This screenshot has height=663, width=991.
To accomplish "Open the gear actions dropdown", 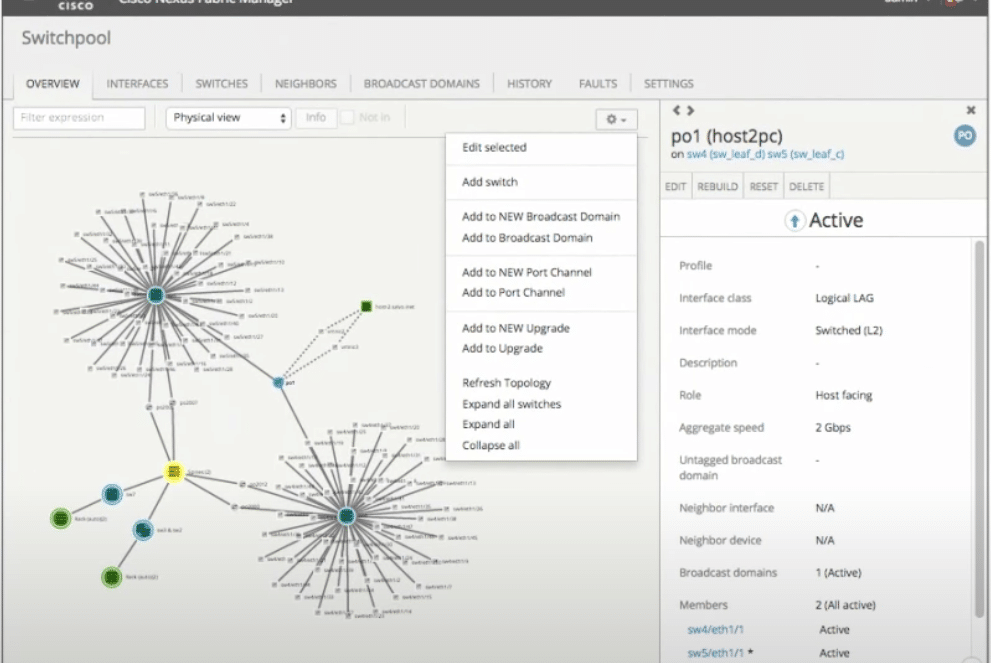I will click(x=616, y=119).
